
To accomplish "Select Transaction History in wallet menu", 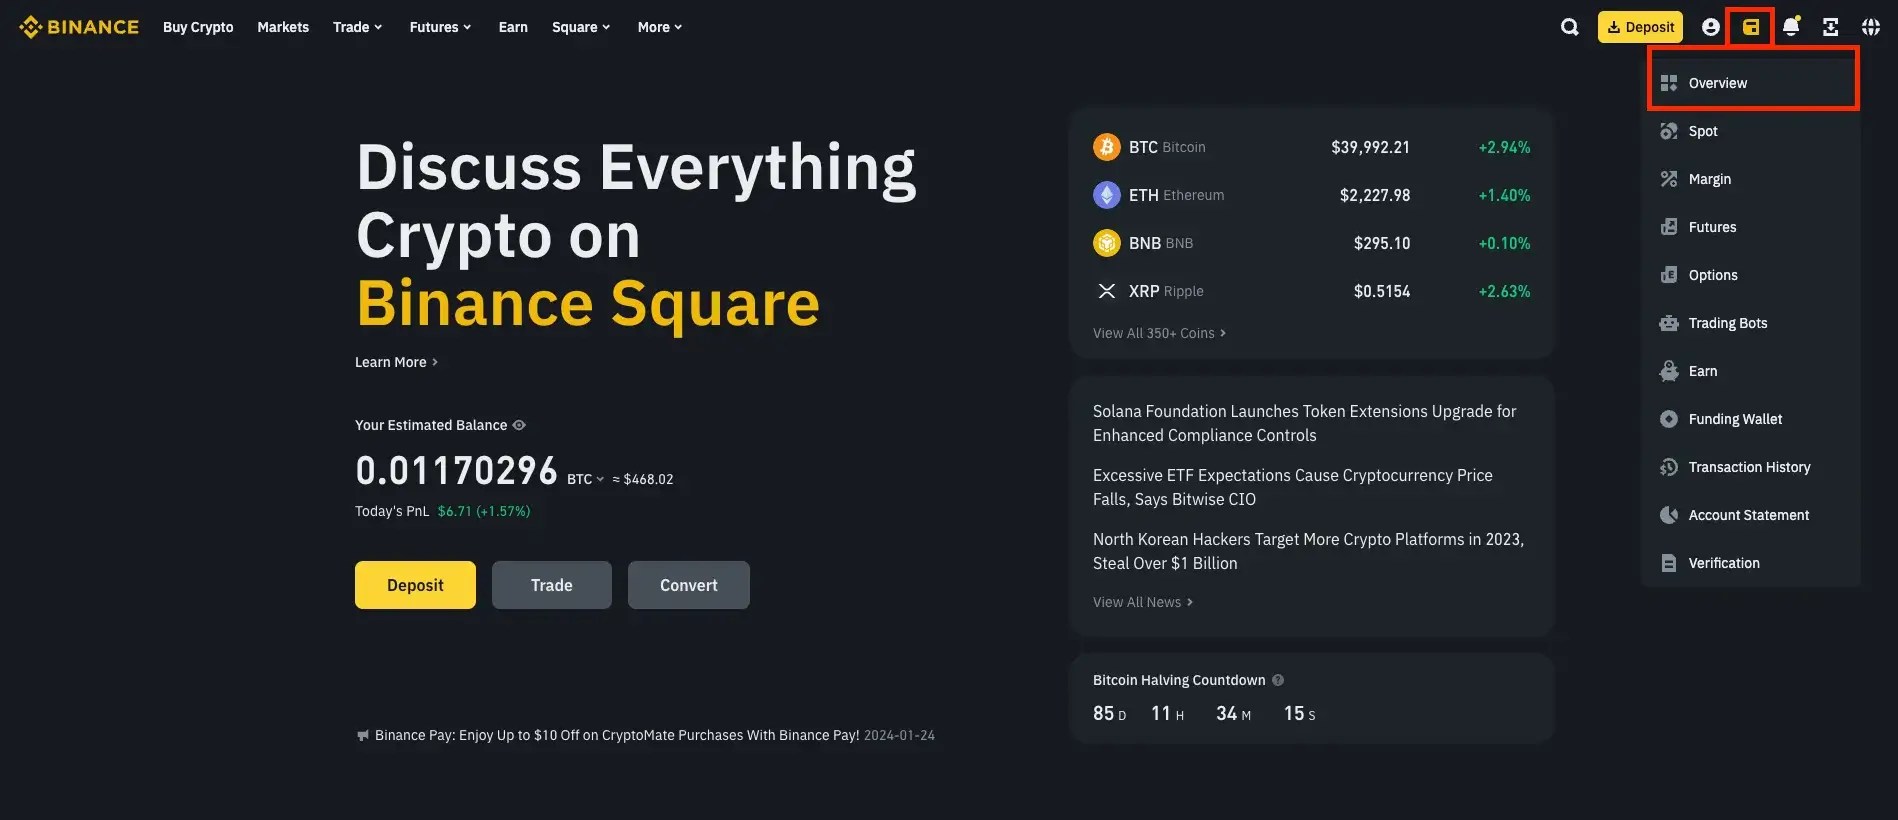I will pyautogui.click(x=1751, y=467).
